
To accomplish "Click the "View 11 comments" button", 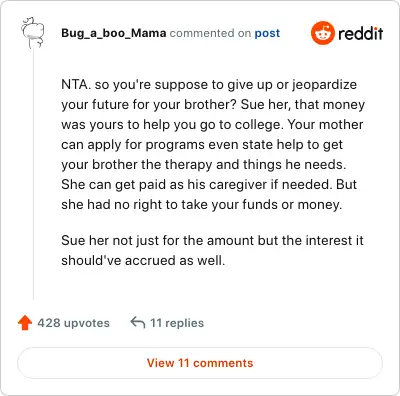I will [200, 363].
